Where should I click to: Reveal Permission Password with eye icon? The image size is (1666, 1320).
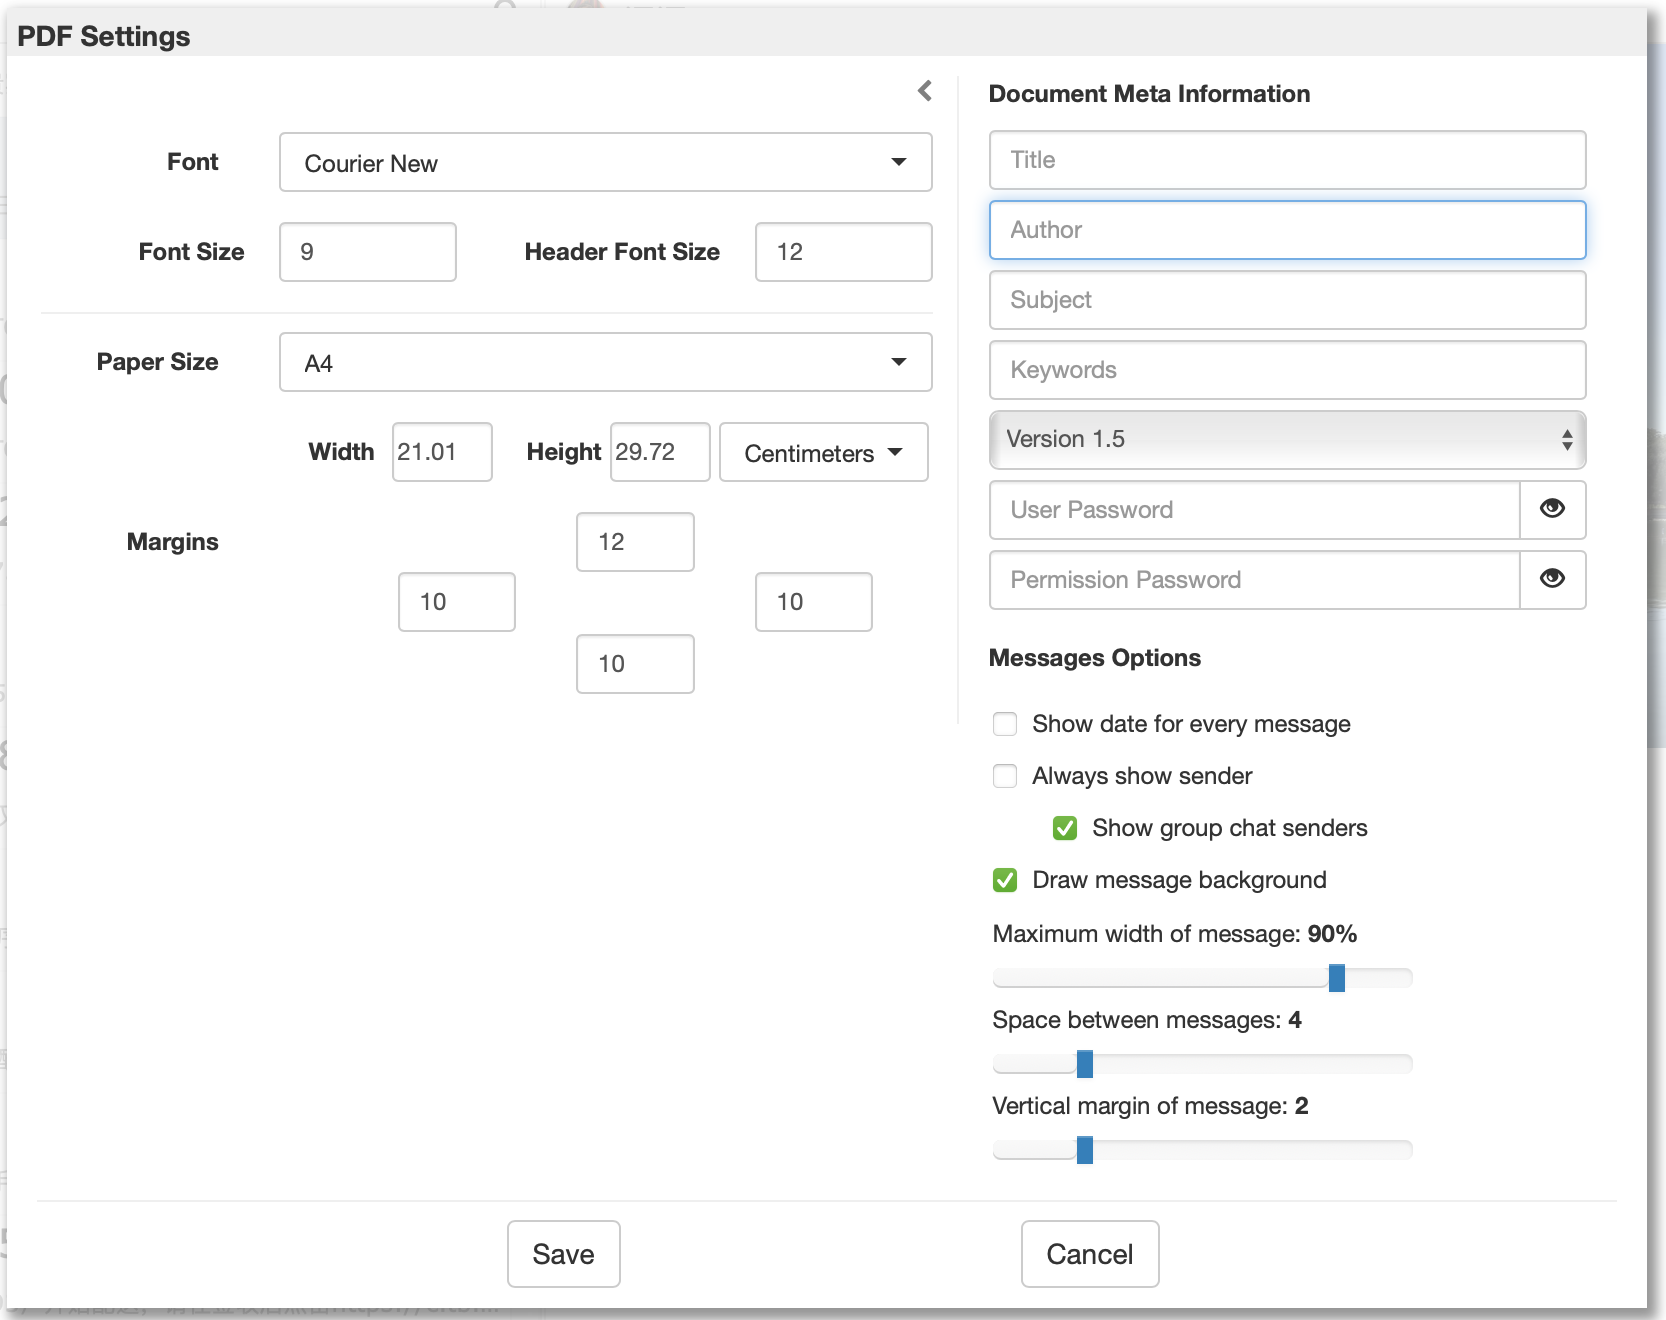tap(1552, 579)
